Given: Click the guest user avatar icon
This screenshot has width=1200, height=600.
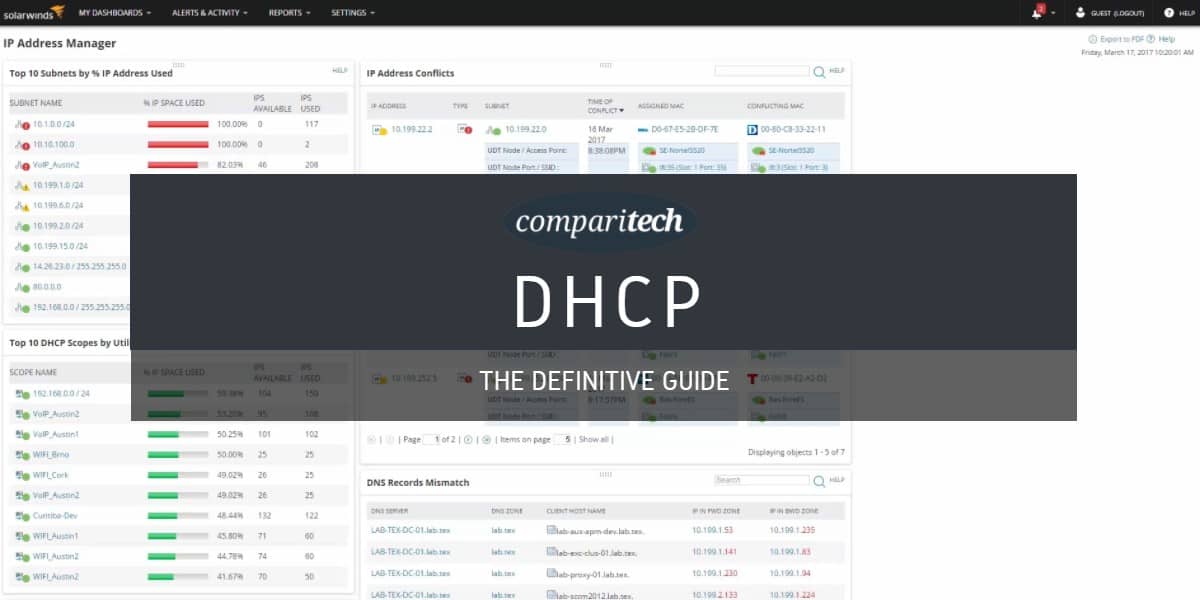Looking at the screenshot, I should (x=1080, y=13).
